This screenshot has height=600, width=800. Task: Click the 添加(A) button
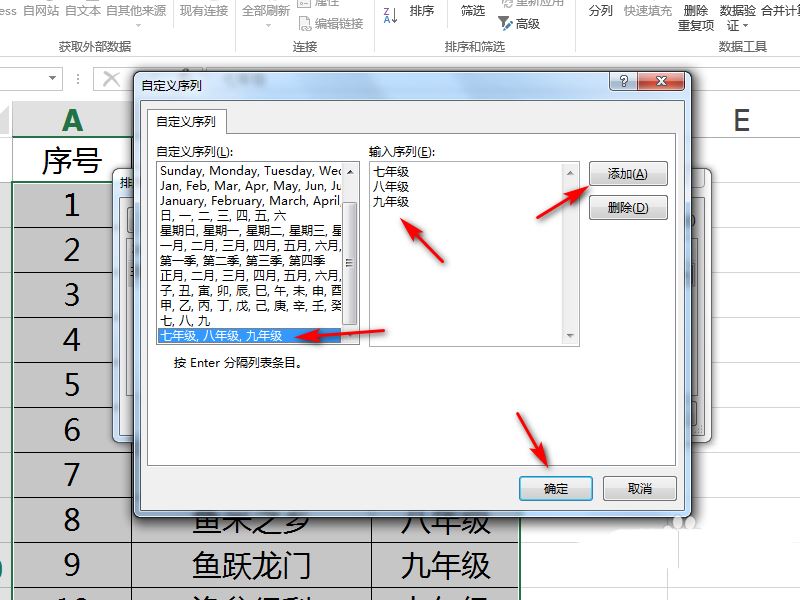tap(628, 174)
